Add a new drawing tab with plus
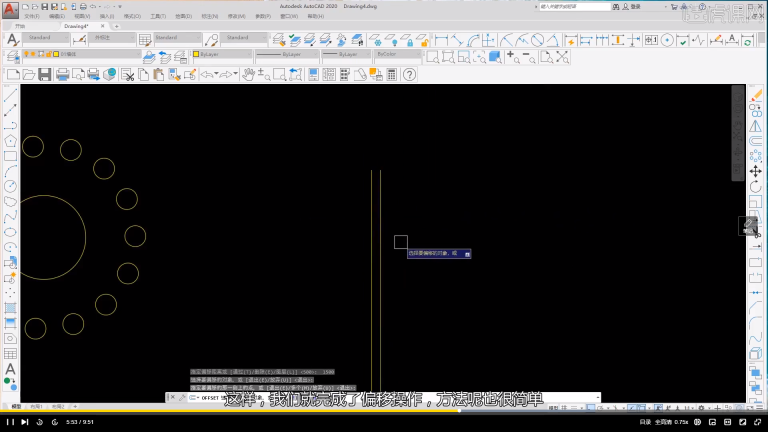The width and height of the screenshot is (768, 432). [117, 26]
